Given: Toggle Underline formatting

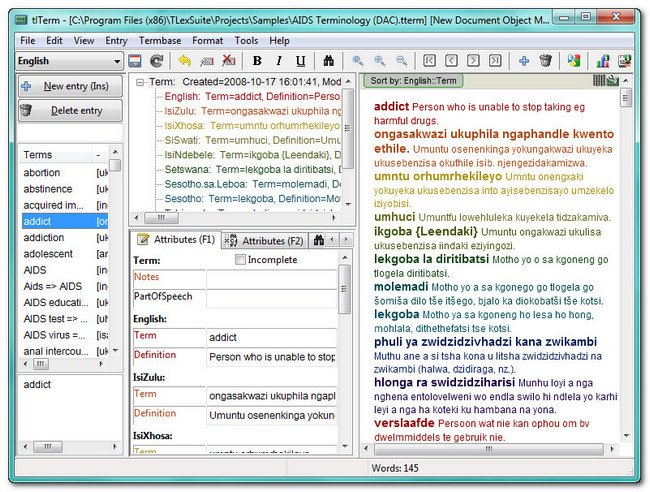Looking at the screenshot, I should point(301,61).
